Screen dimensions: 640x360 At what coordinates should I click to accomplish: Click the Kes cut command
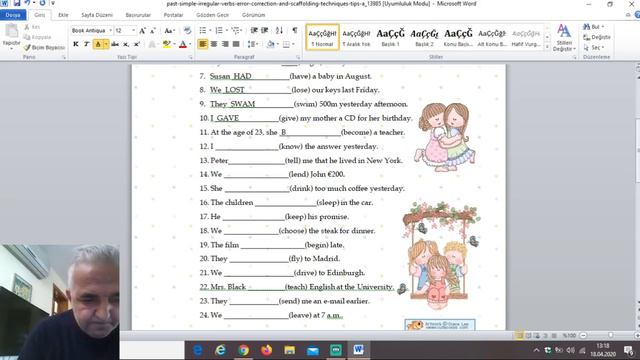(32, 27)
